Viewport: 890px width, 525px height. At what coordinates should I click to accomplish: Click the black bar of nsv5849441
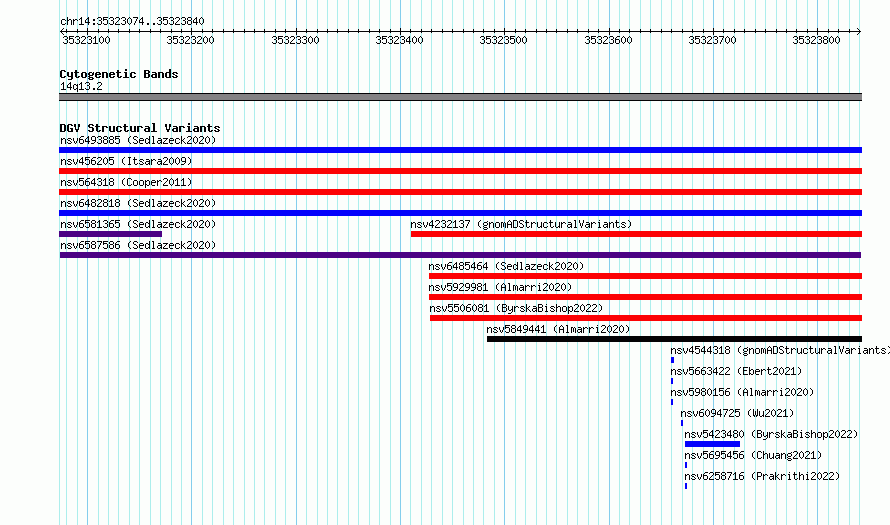674,339
